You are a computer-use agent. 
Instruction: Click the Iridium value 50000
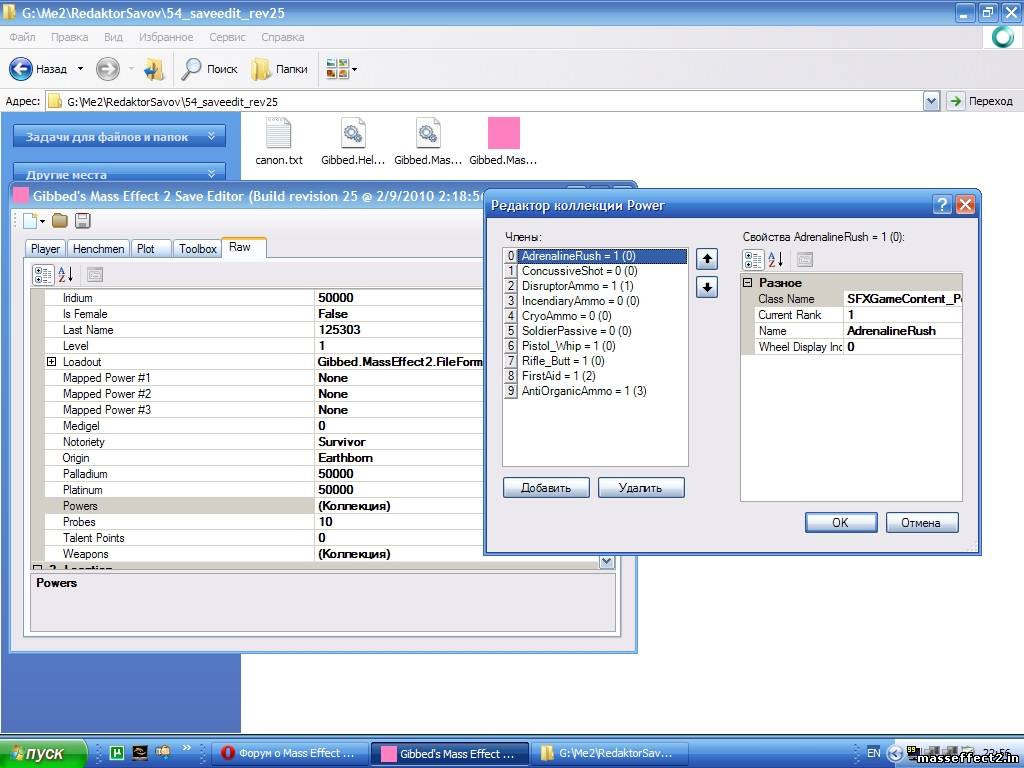(x=336, y=298)
